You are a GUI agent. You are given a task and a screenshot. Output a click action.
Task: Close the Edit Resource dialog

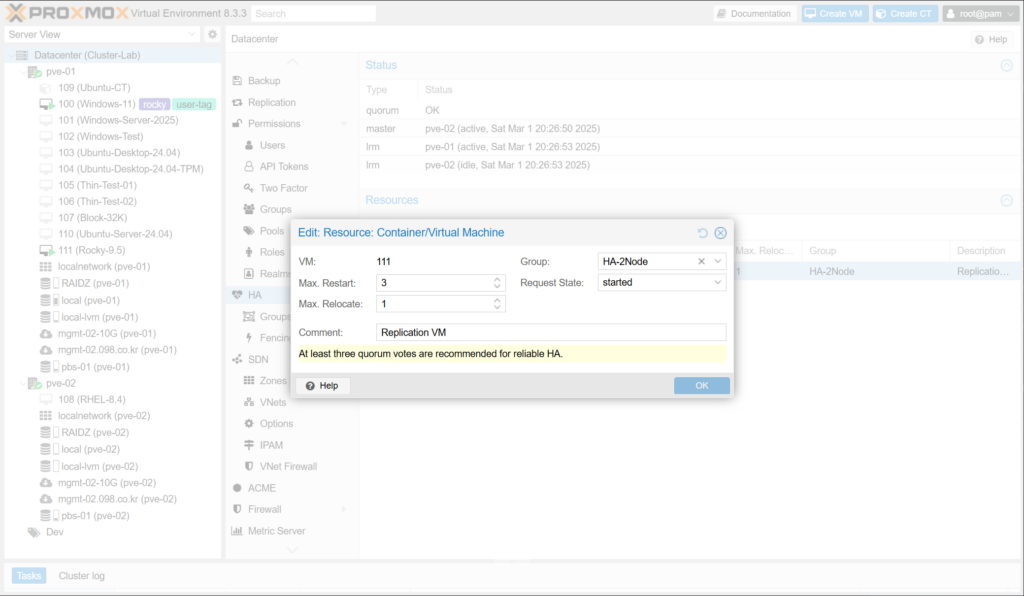click(719, 233)
